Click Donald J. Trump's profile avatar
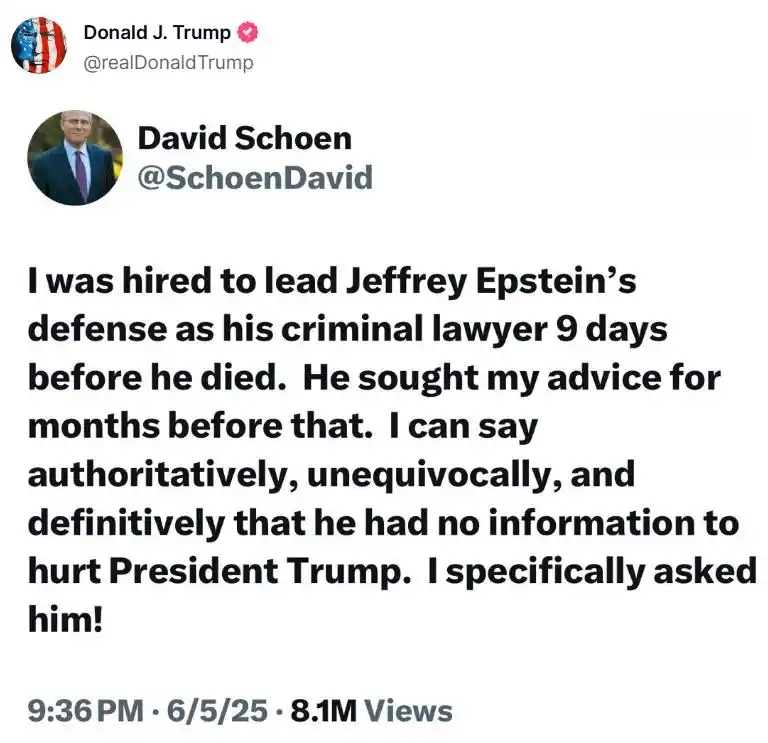768x743 pixels. [x=39, y=45]
